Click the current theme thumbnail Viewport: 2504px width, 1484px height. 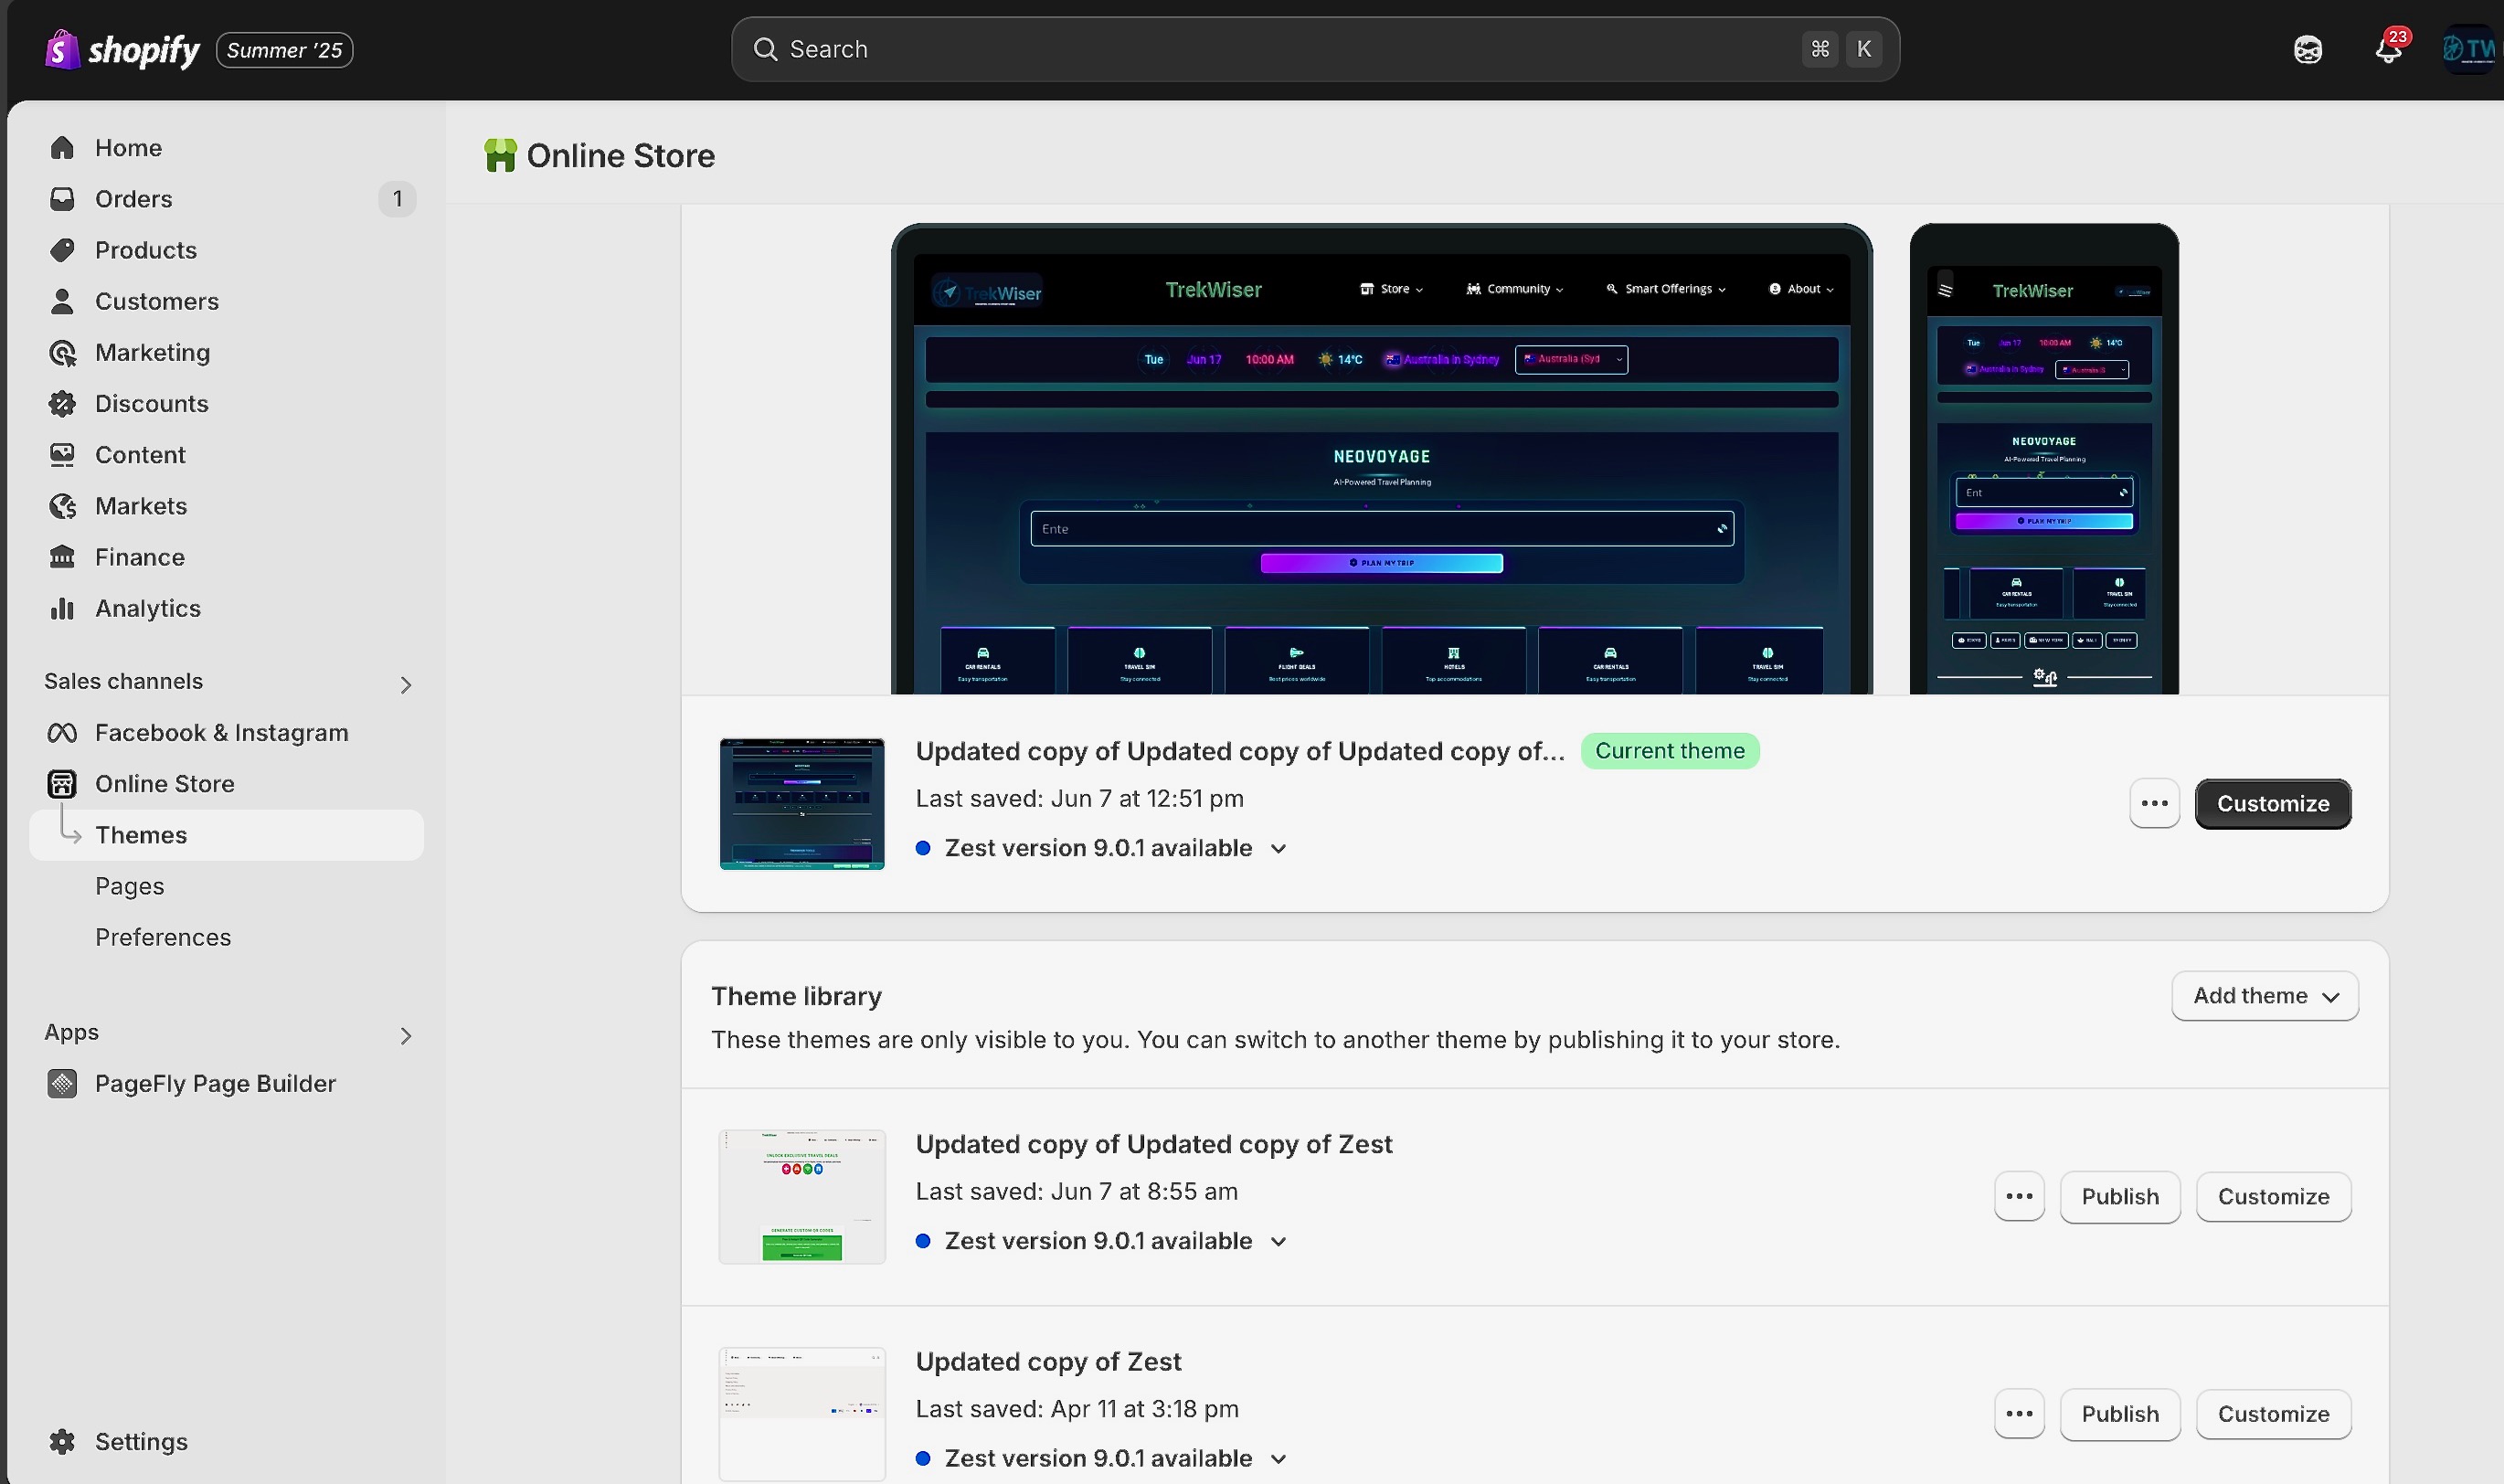click(802, 804)
